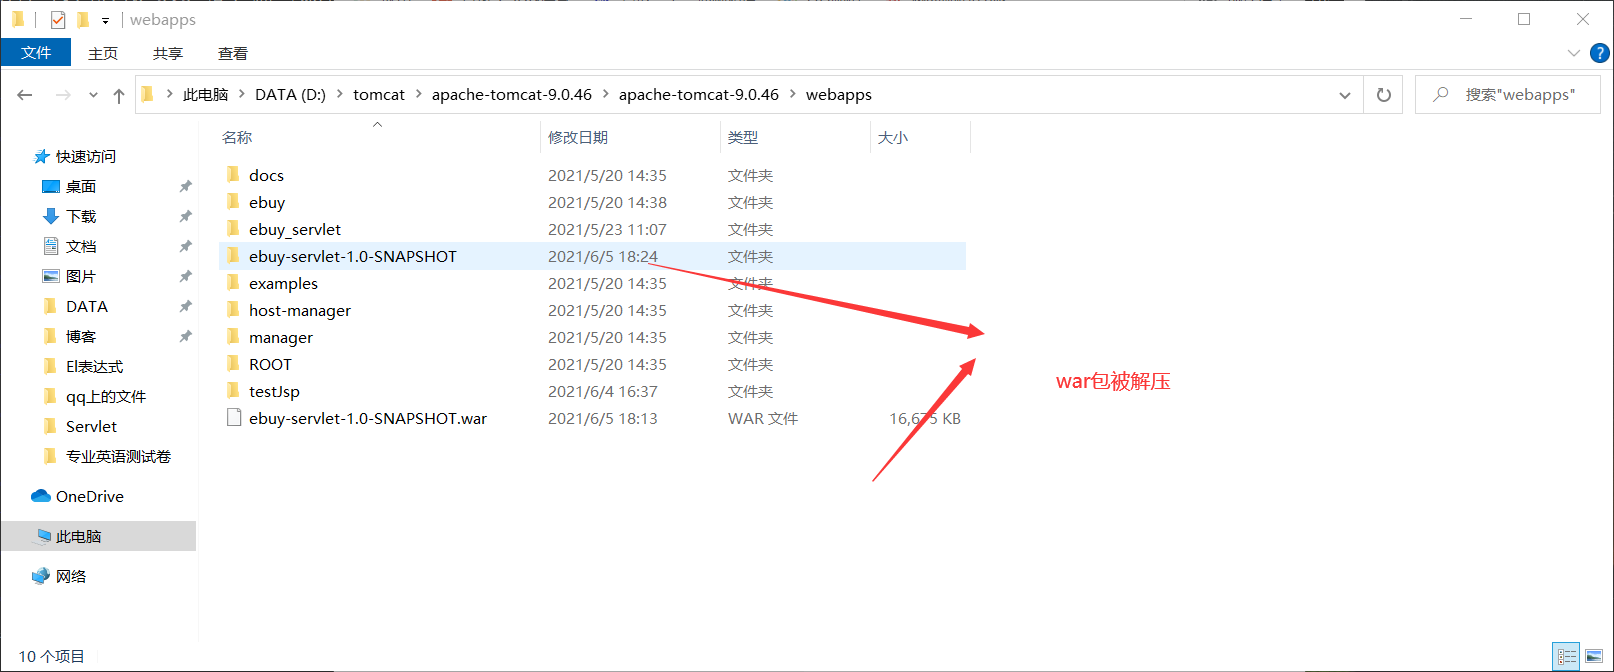Switch to large icons view in status bar

tap(1594, 657)
